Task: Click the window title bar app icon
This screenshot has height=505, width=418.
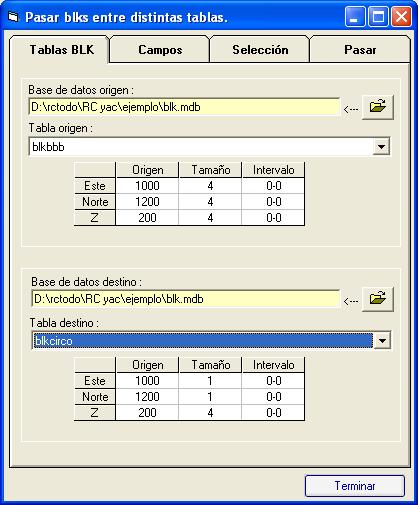Action: [13, 17]
